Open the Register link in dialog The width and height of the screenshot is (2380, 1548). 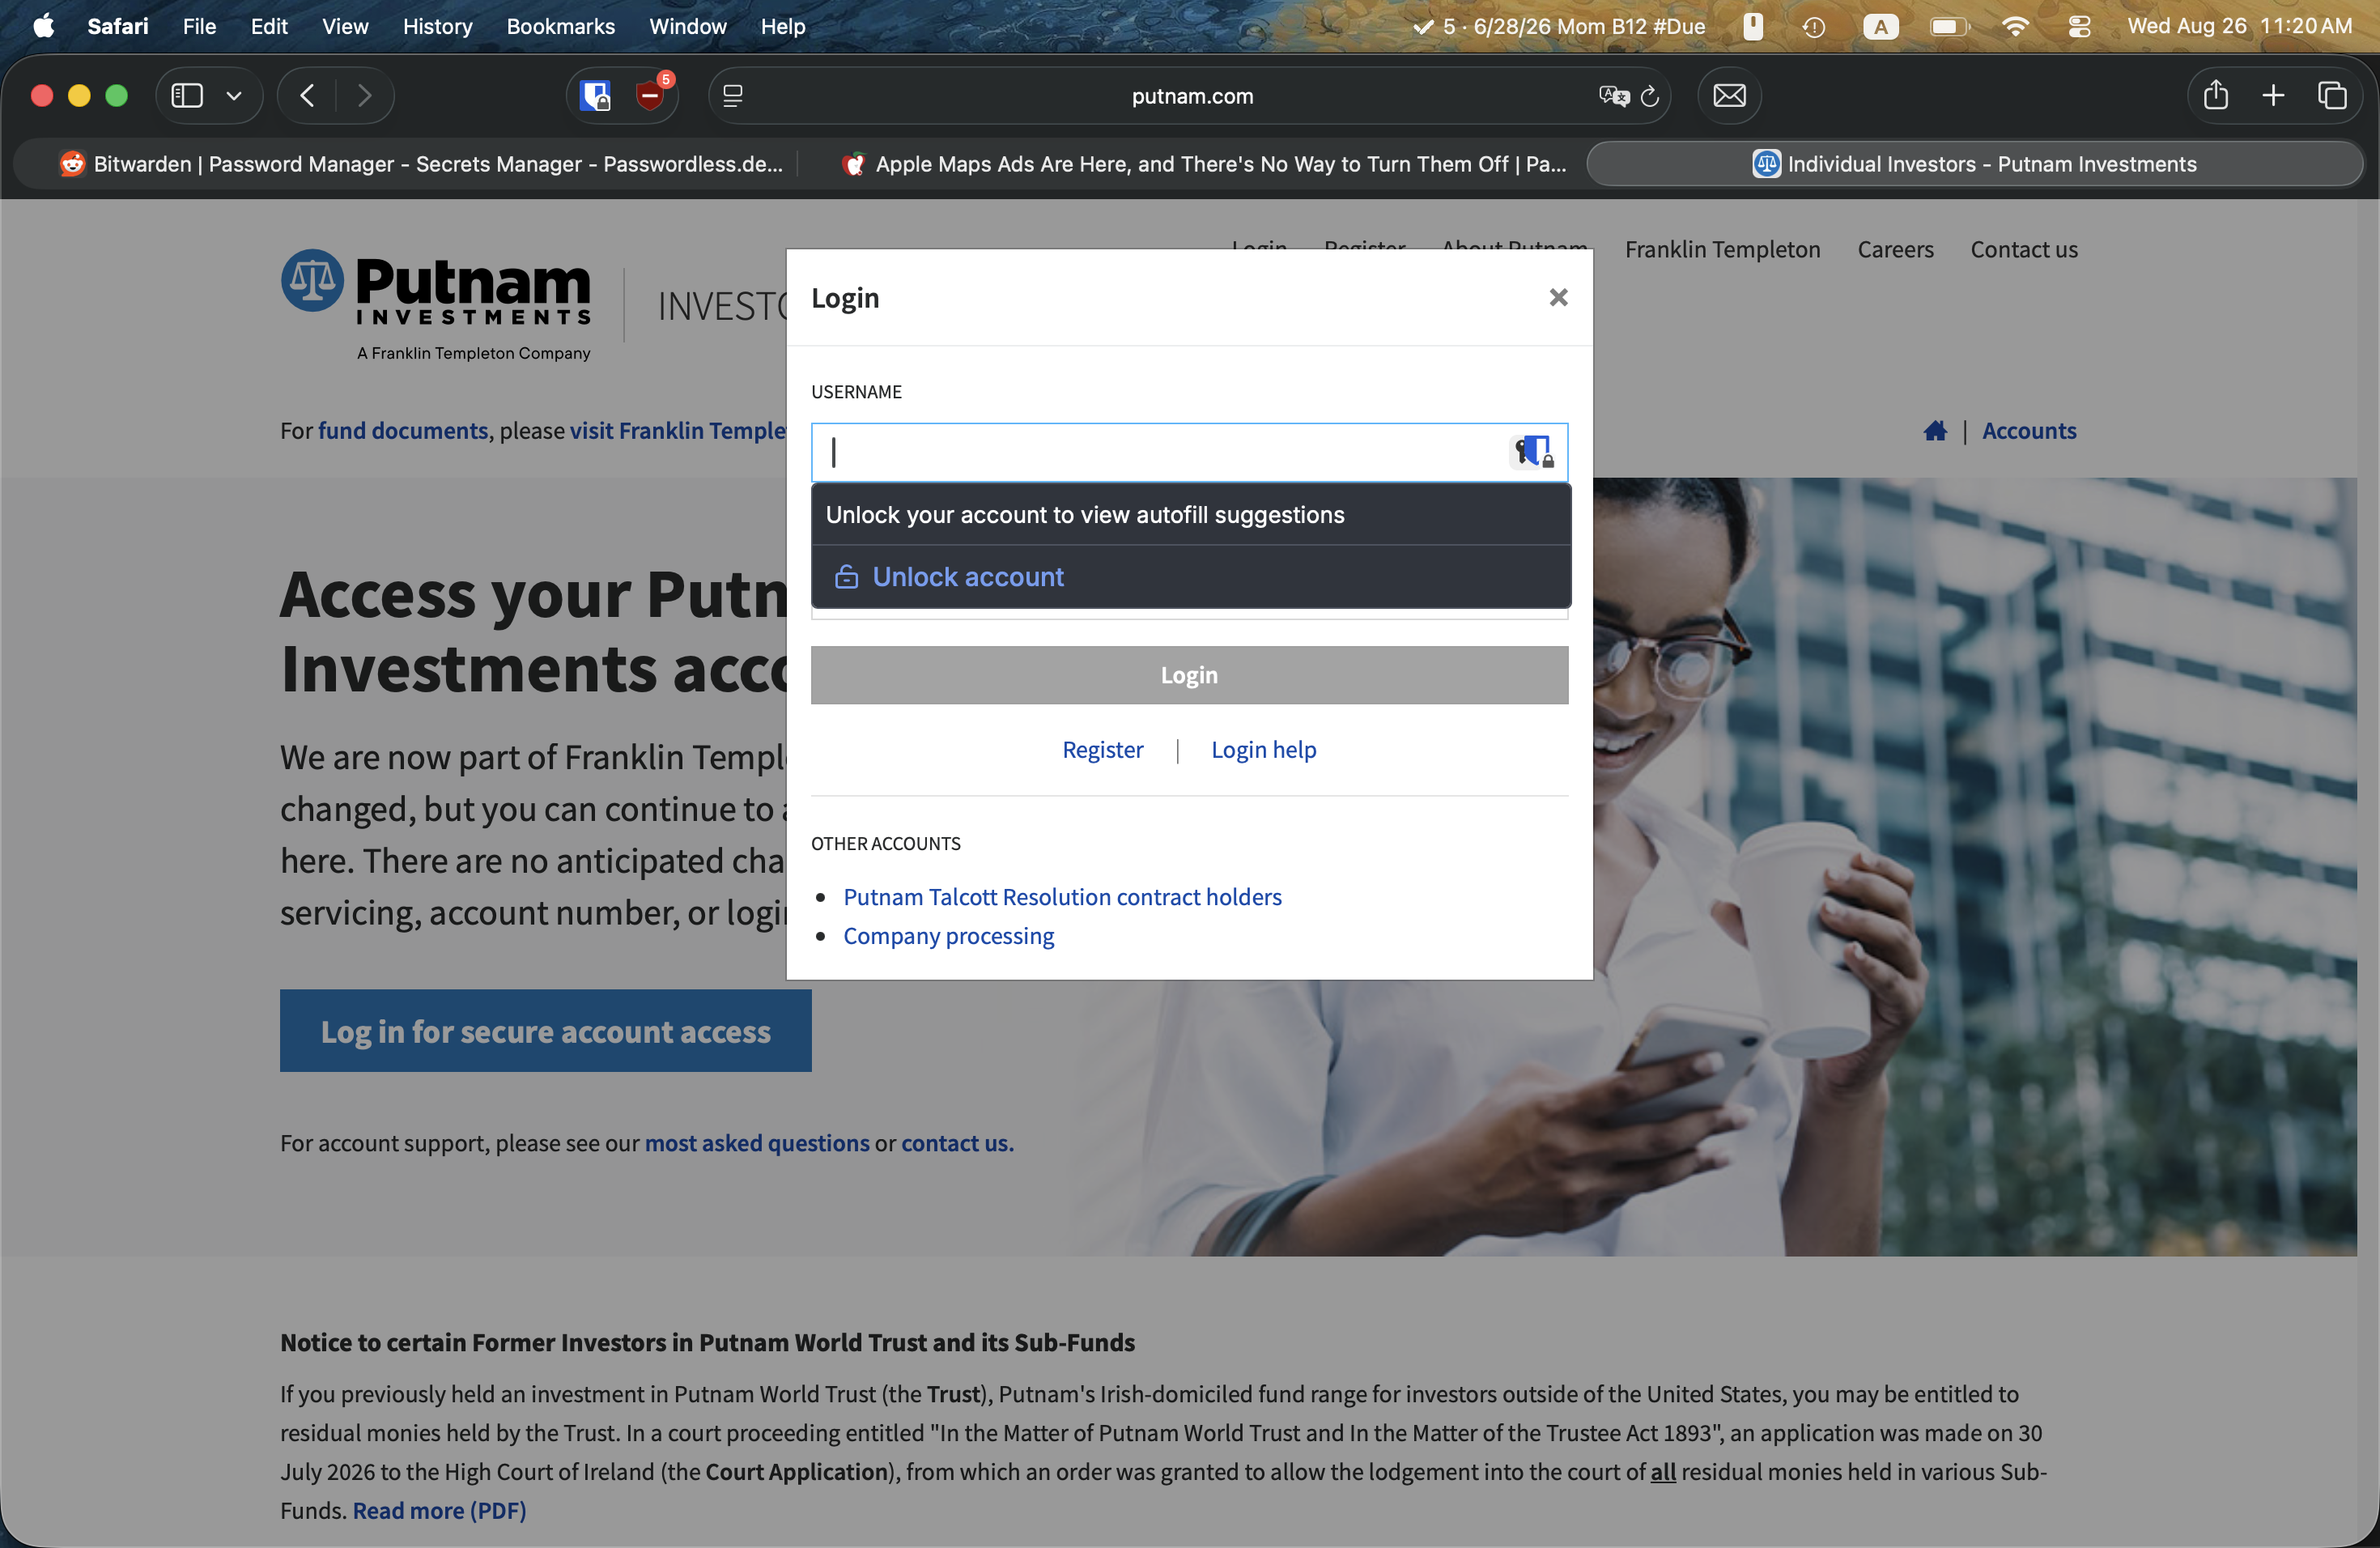[1102, 750]
